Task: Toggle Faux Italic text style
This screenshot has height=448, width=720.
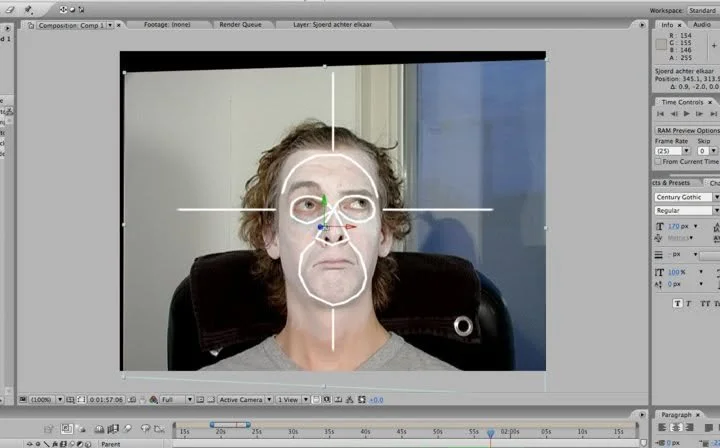Action: click(688, 303)
